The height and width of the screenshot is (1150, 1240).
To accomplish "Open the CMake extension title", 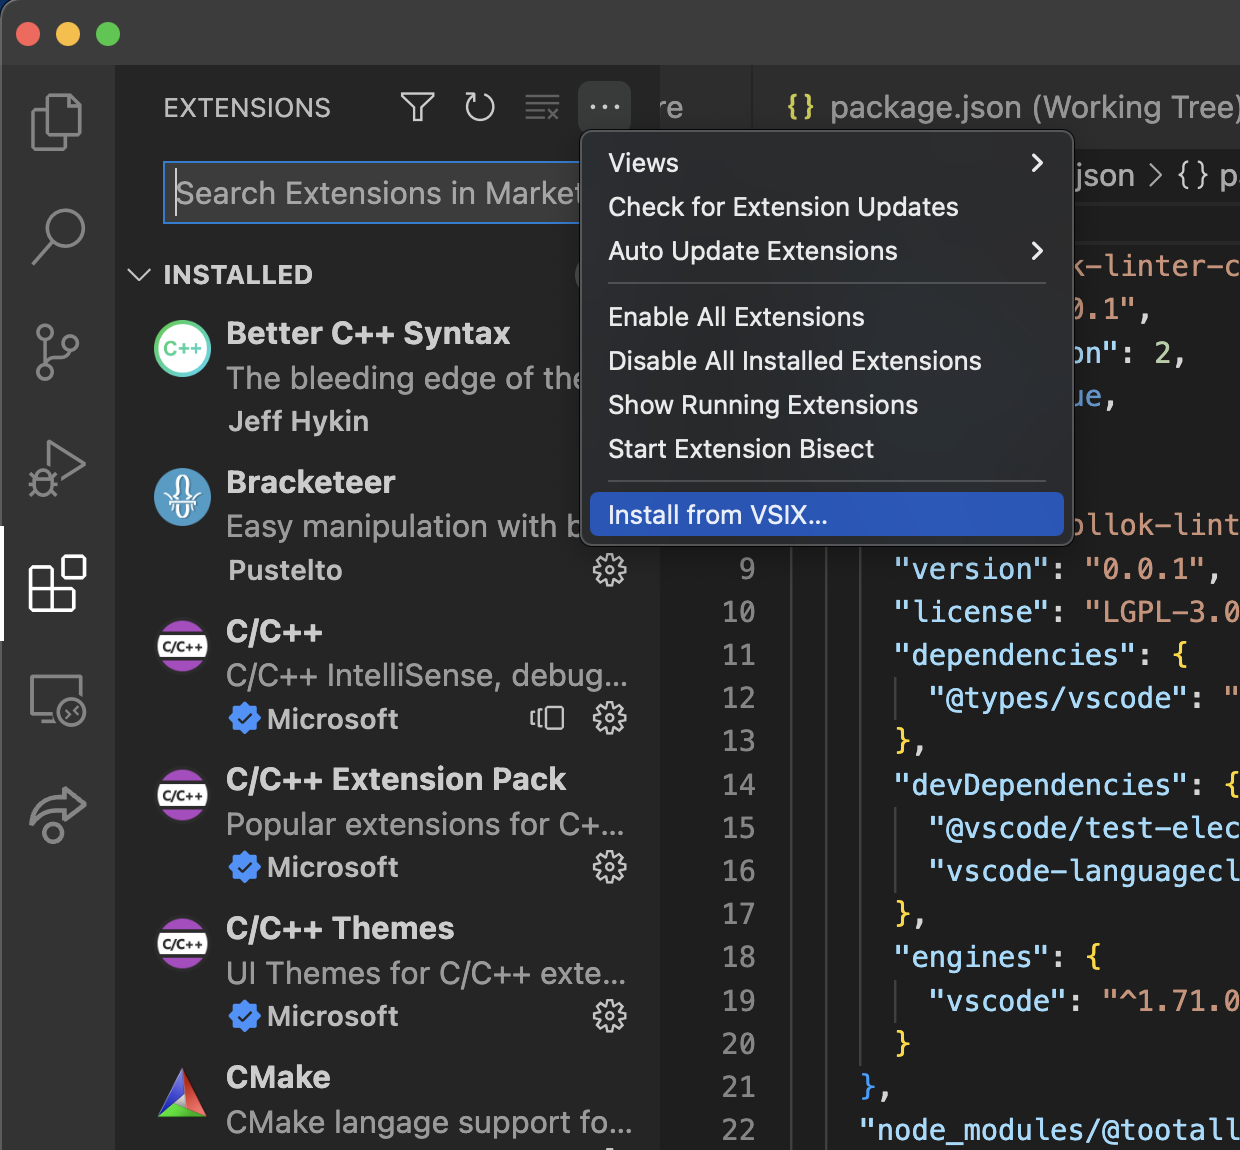I will 278,1077.
